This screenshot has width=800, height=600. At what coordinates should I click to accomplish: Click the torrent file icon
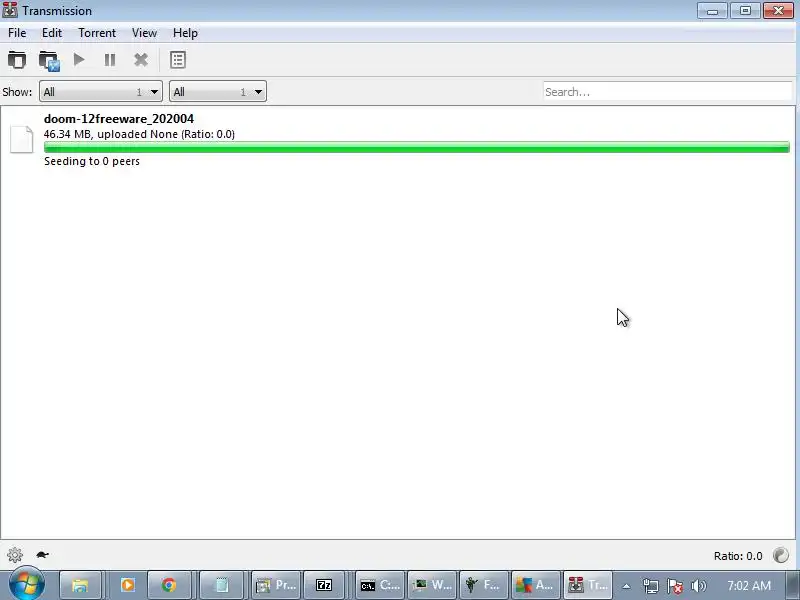[22, 139]
